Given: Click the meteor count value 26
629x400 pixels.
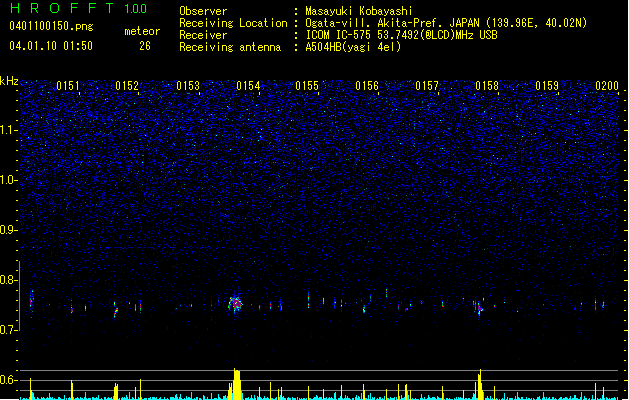Looking at the screenshot, I should click(145, 46).
